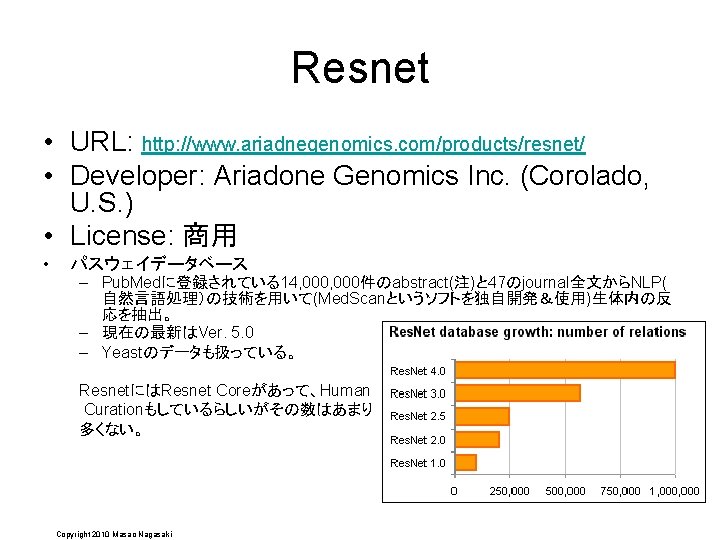Click the "Copyright 2010 Masao Nagasaki" footer

tap(114, 534)
